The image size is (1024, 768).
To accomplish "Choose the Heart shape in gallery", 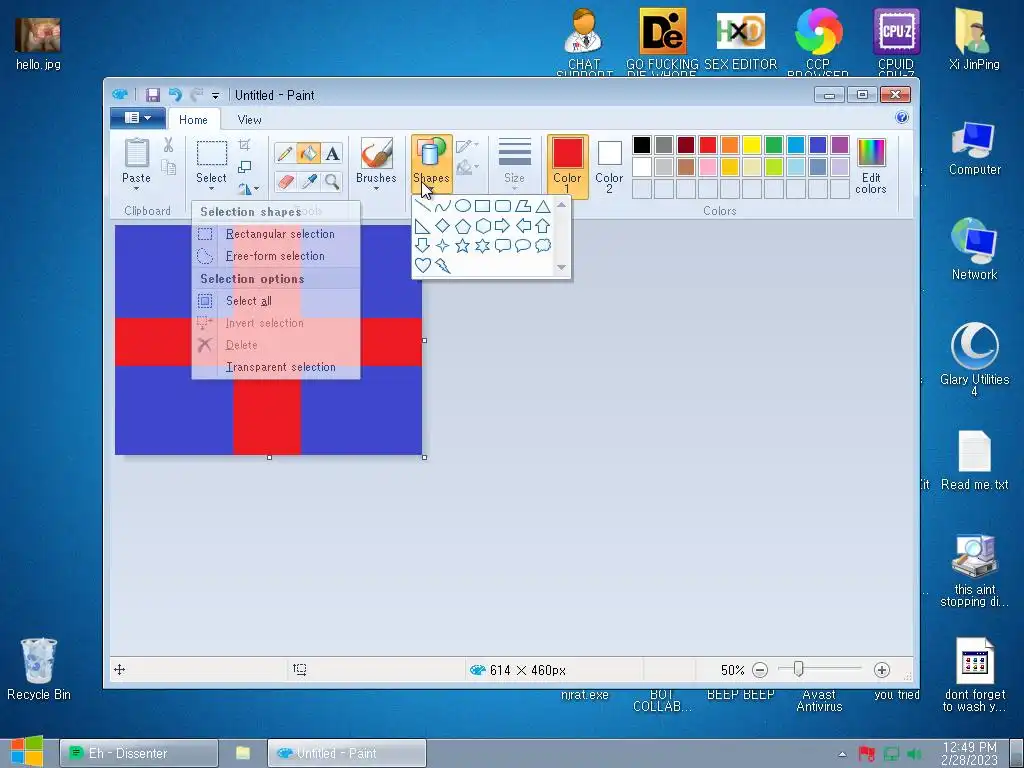I will coord(423,265).
